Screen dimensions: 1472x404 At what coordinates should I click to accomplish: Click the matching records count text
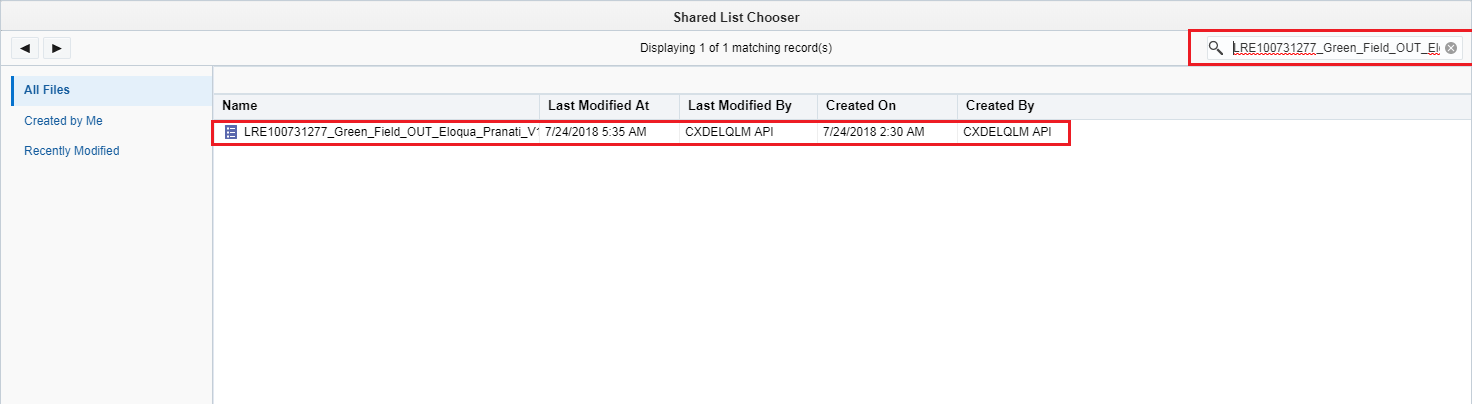[x=736, y=48]
